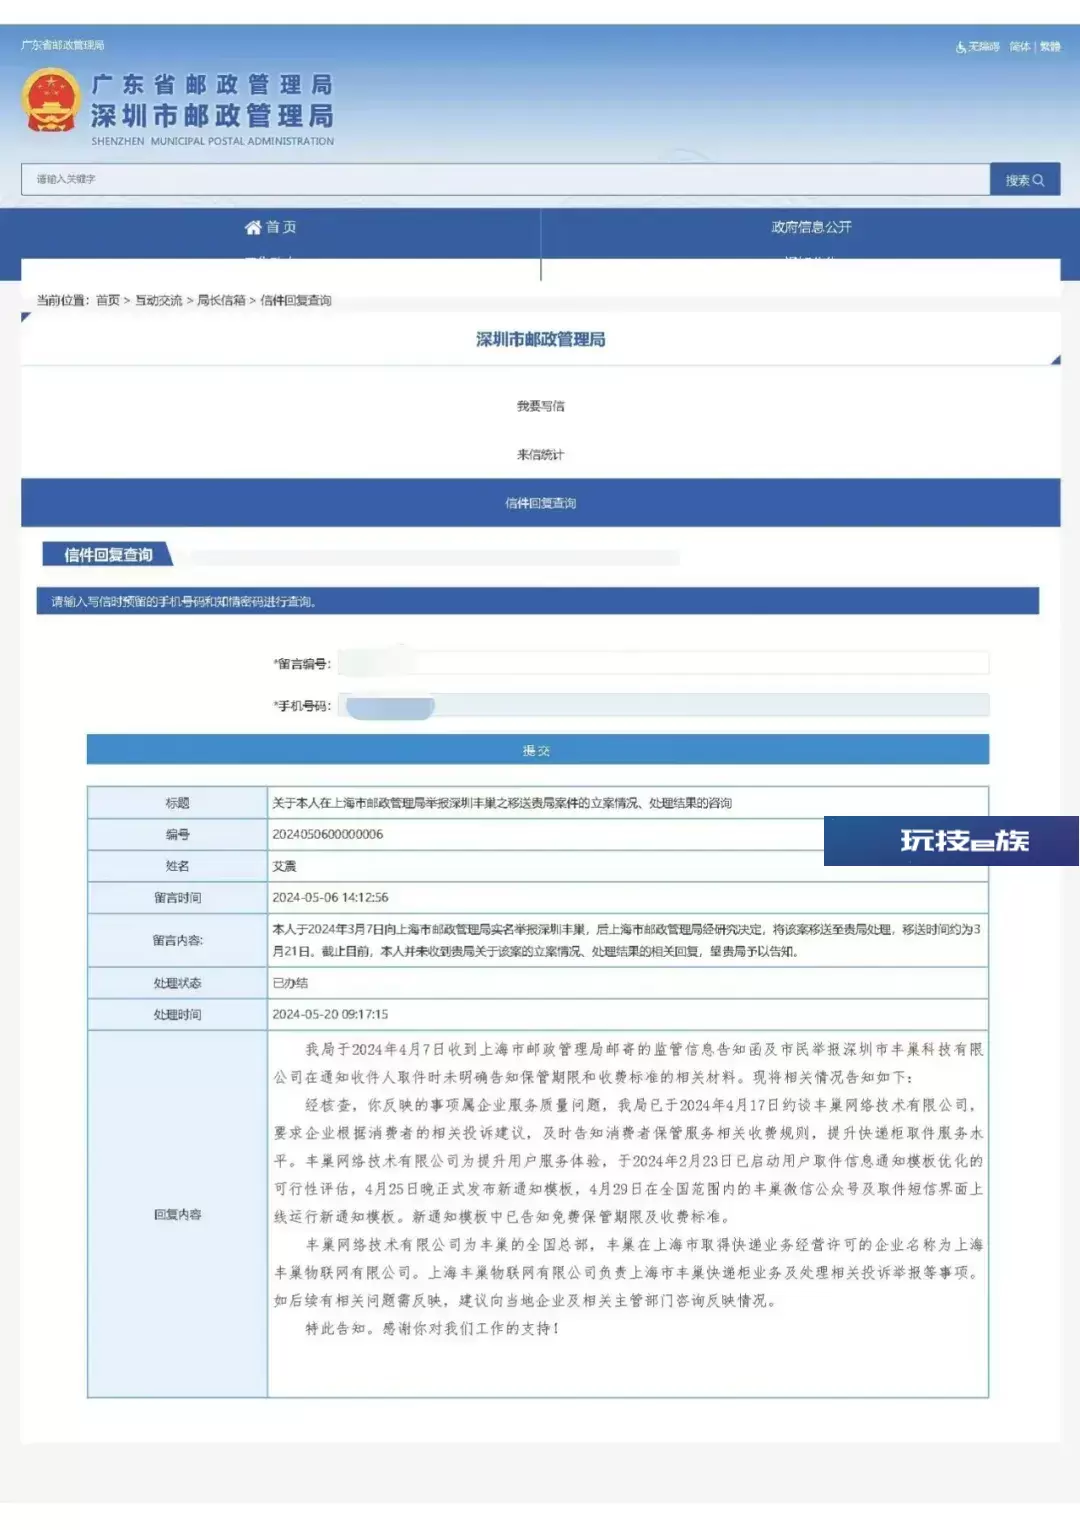This screenshot has height=1530, width=1080.
Task: Enable 无障碍 accessibility mode
Action: (x=978, y=46)
